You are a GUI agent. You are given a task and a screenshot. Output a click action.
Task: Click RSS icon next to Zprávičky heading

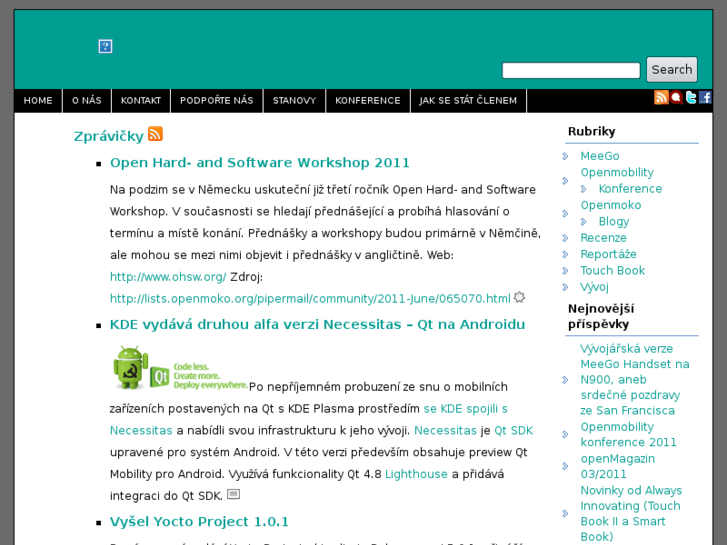(155, 134)
